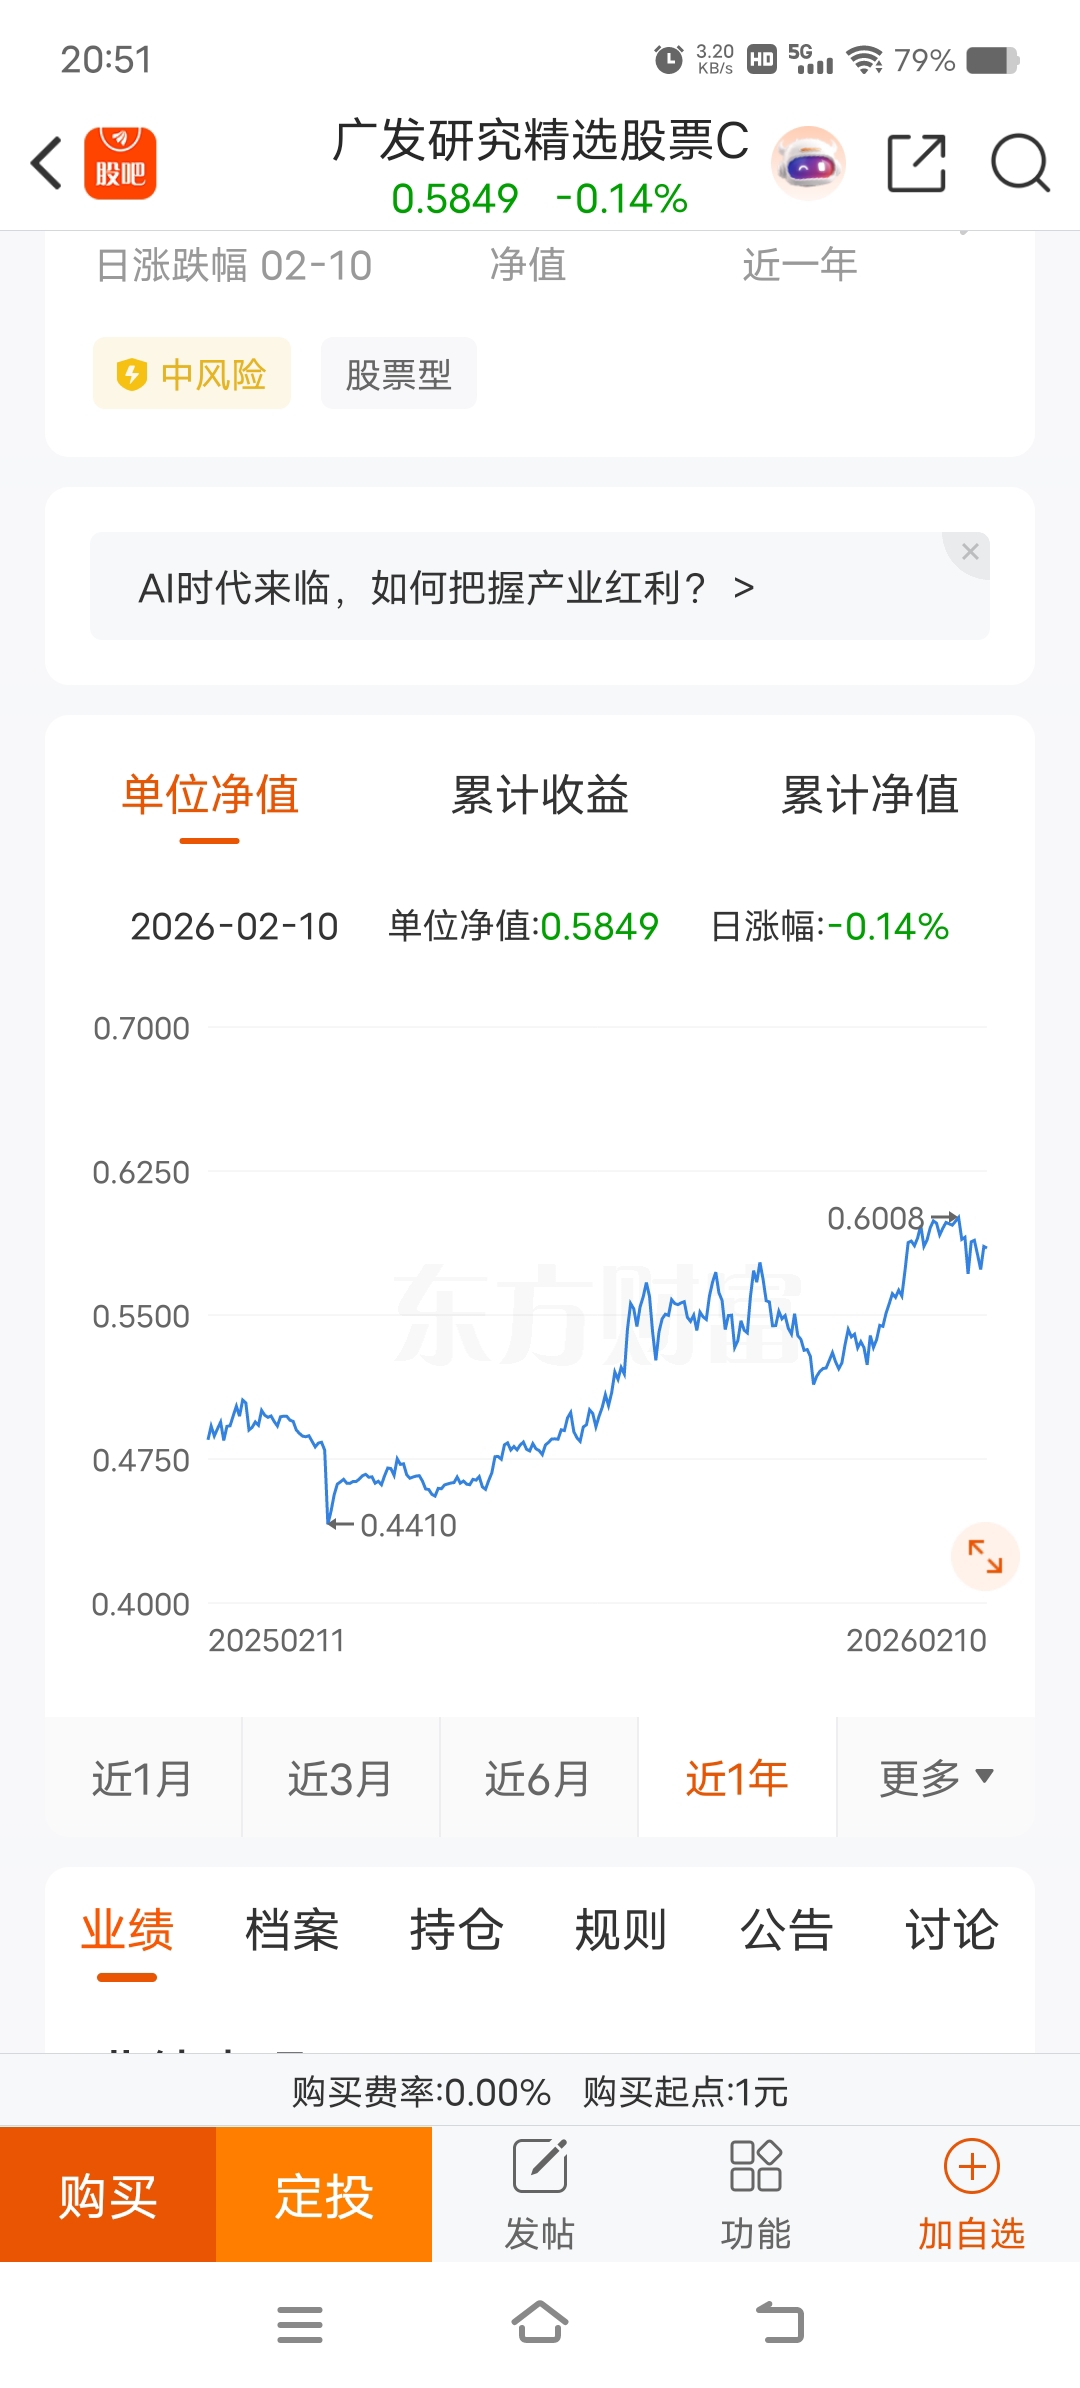Tap the 中风险 risk badge
Screen dimensions: 1080x2388
[x=192, y=374]
